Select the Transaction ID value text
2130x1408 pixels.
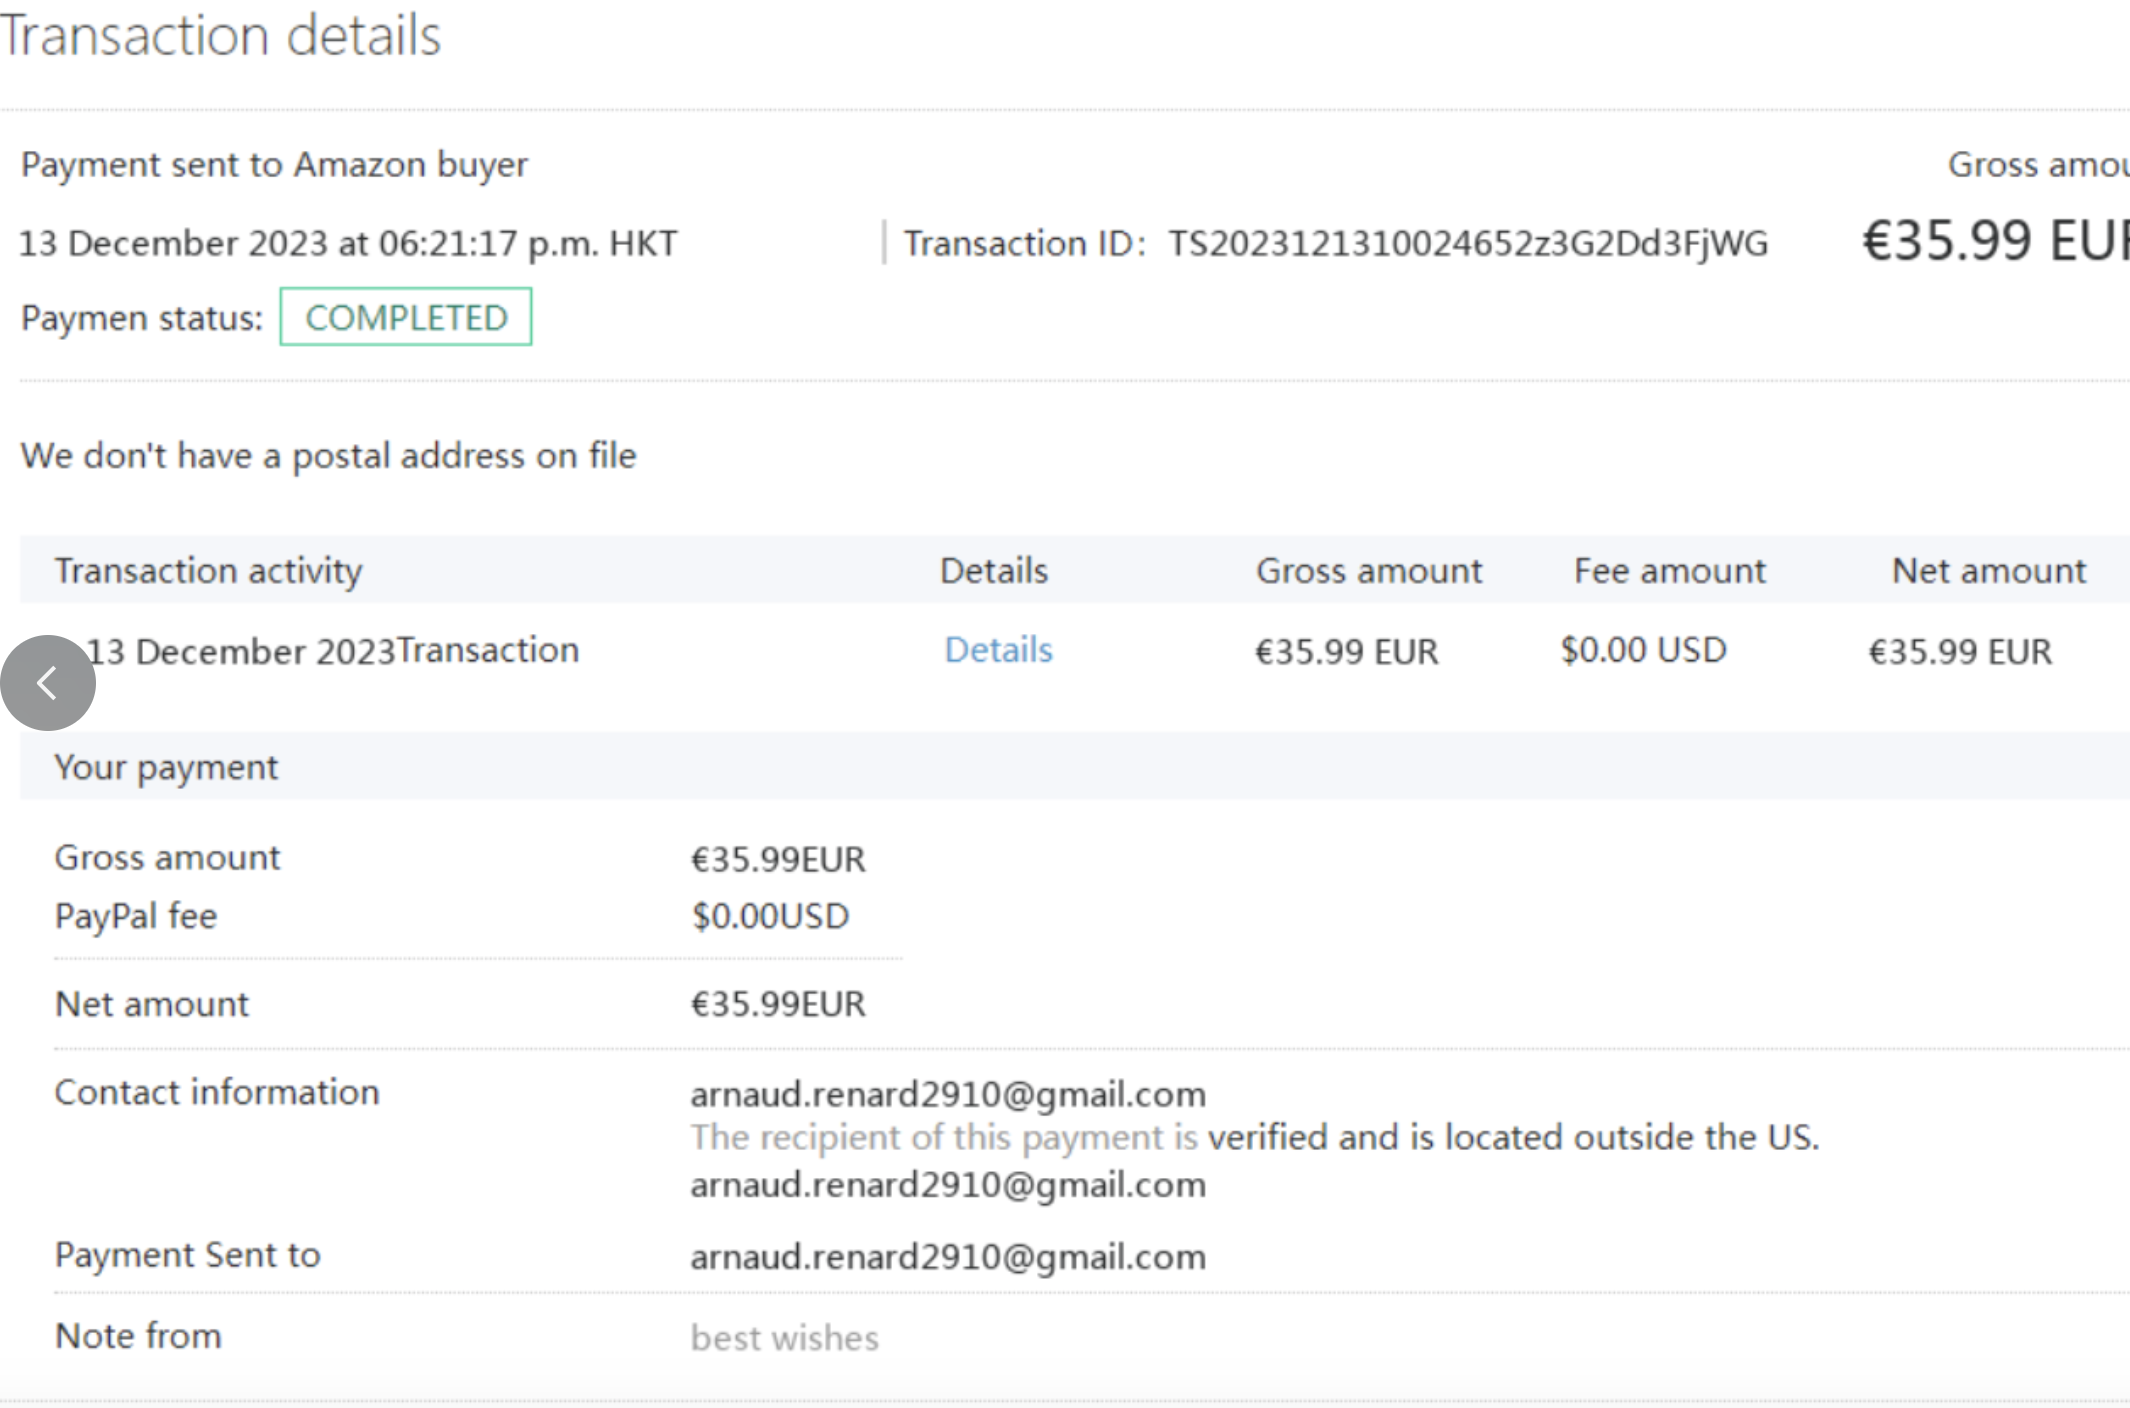coord(1467,243)
